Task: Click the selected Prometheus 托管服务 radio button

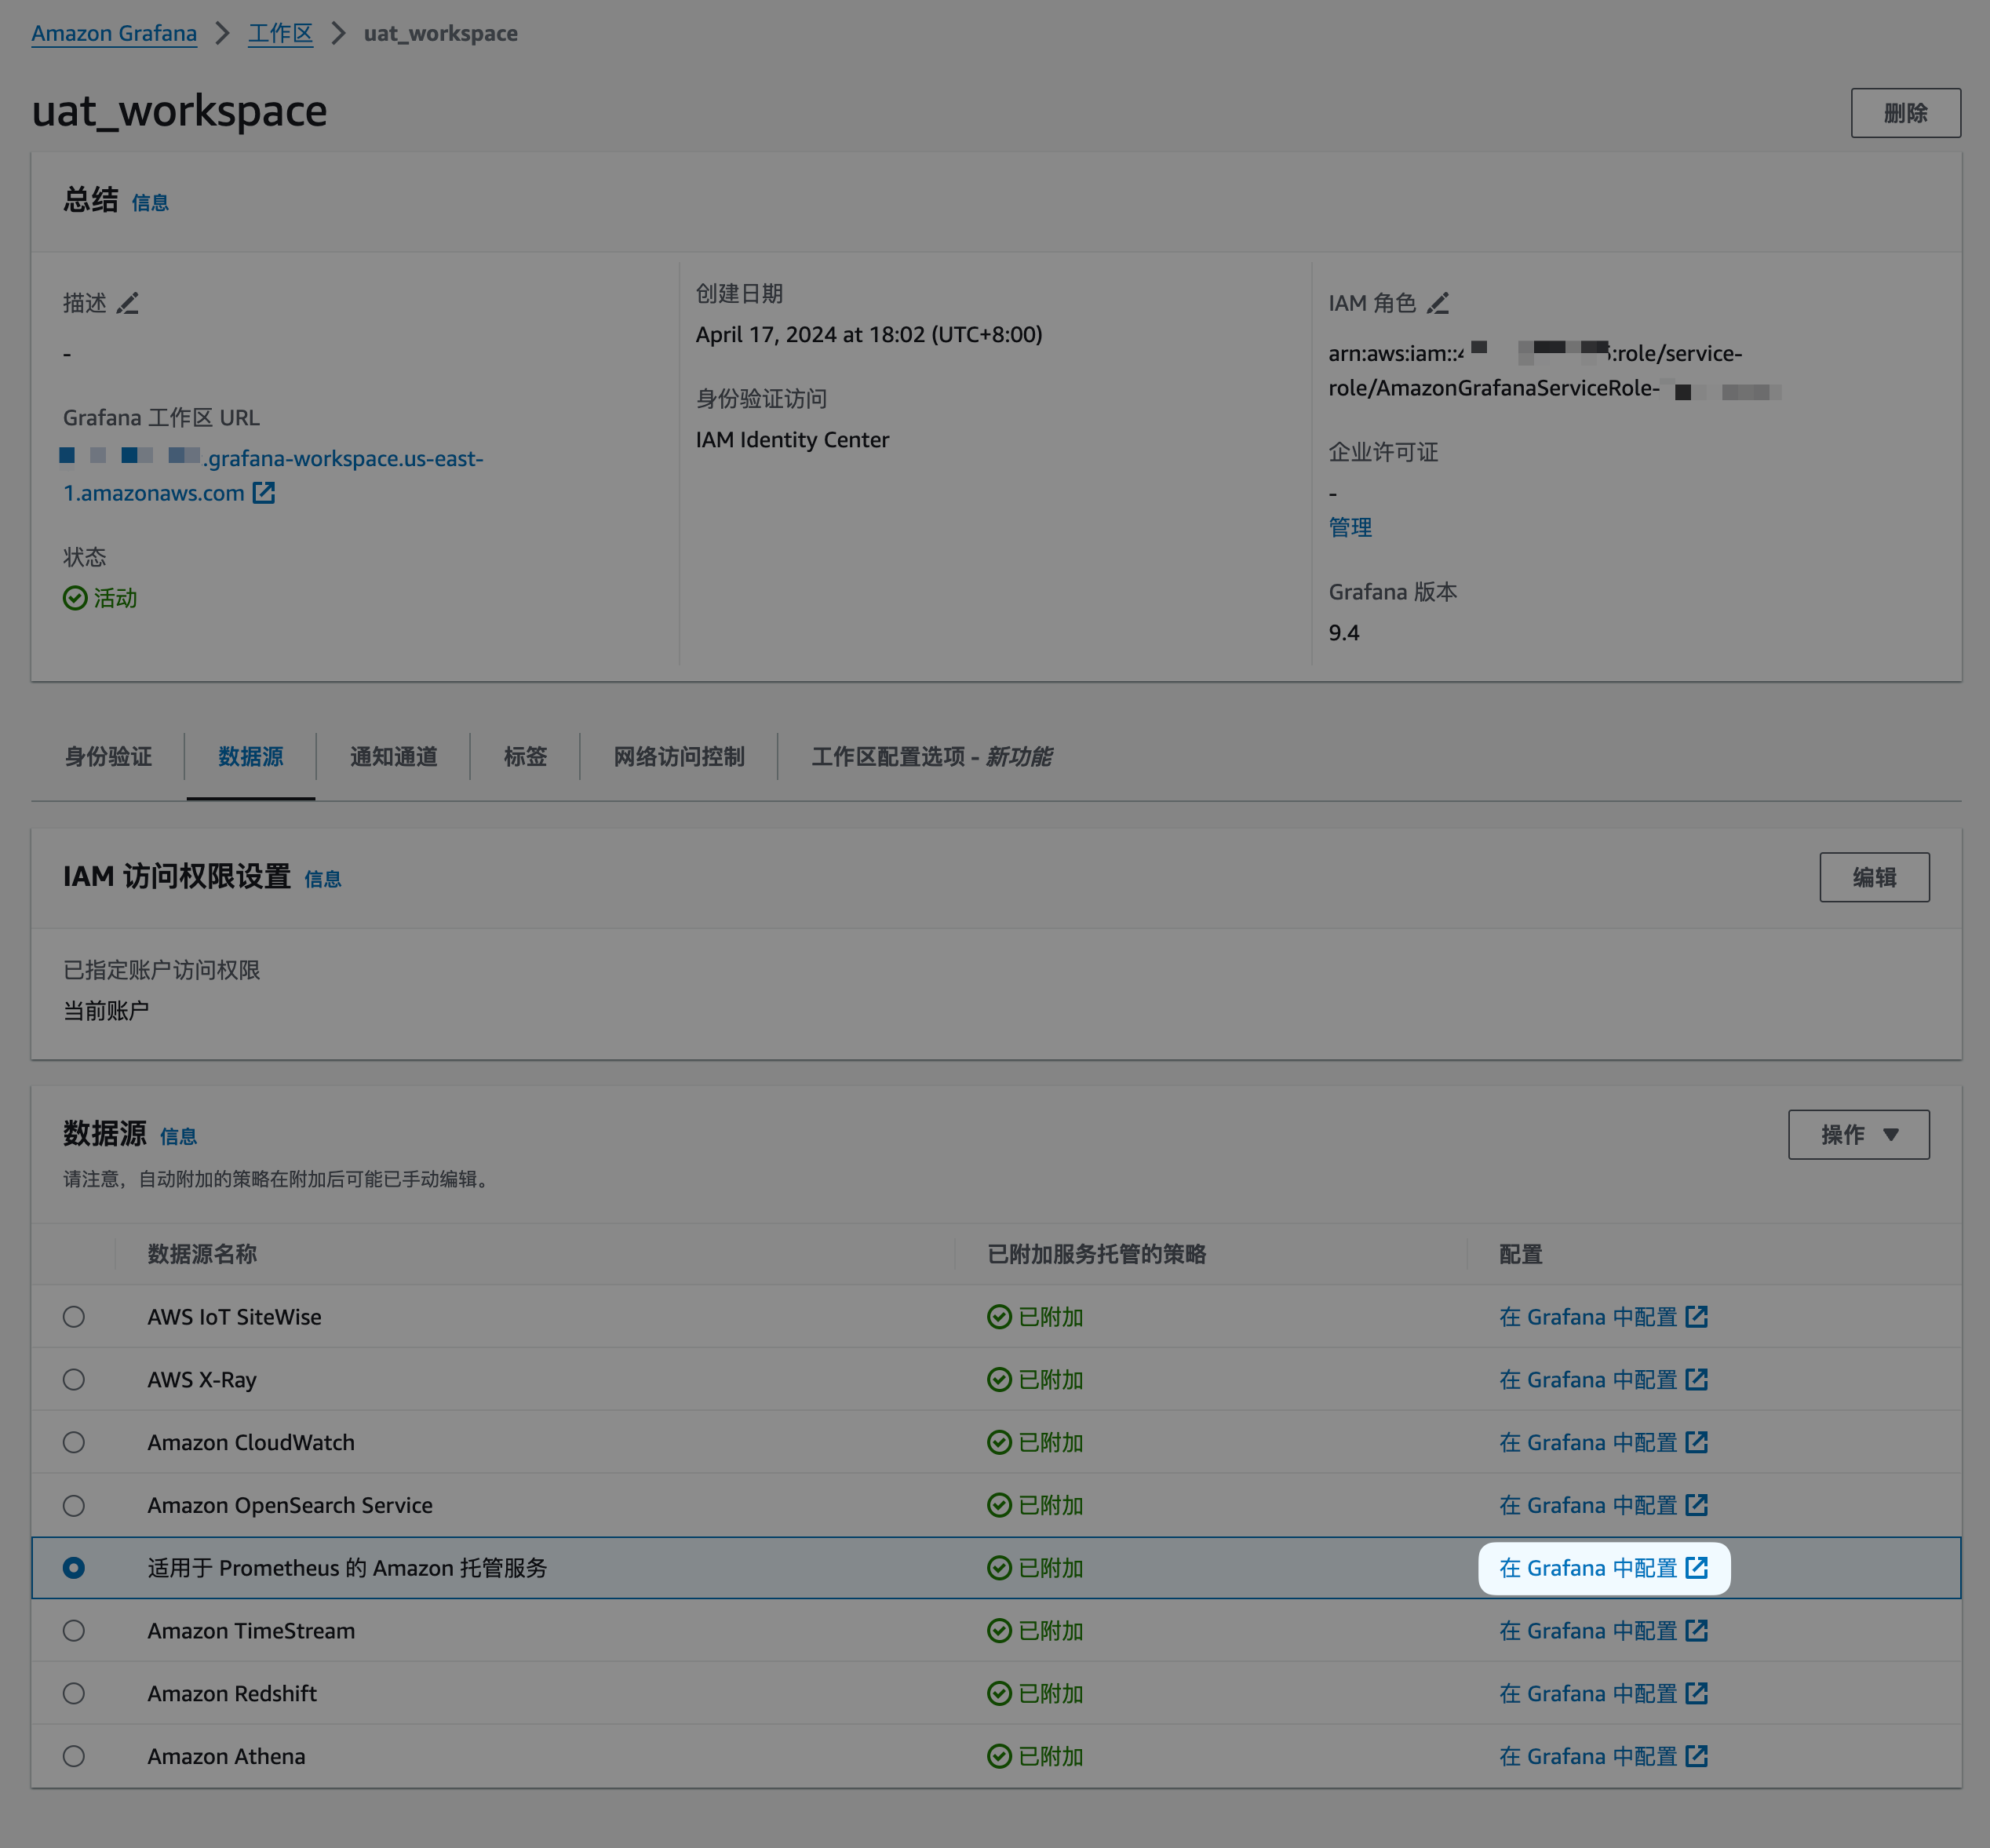Action: (x=74, y=1568)
